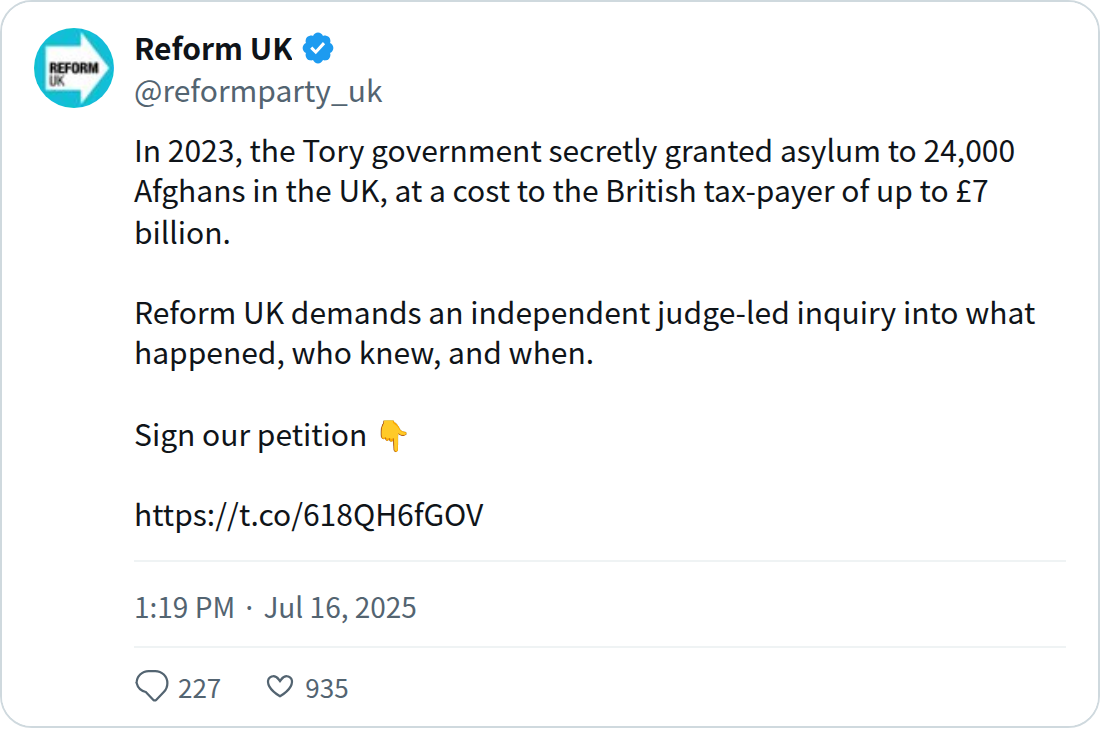The height and width of the screenshot is (736, 1108).
Task: Click the 'Sign our petition' text
Action: click(x=250, y=436)
